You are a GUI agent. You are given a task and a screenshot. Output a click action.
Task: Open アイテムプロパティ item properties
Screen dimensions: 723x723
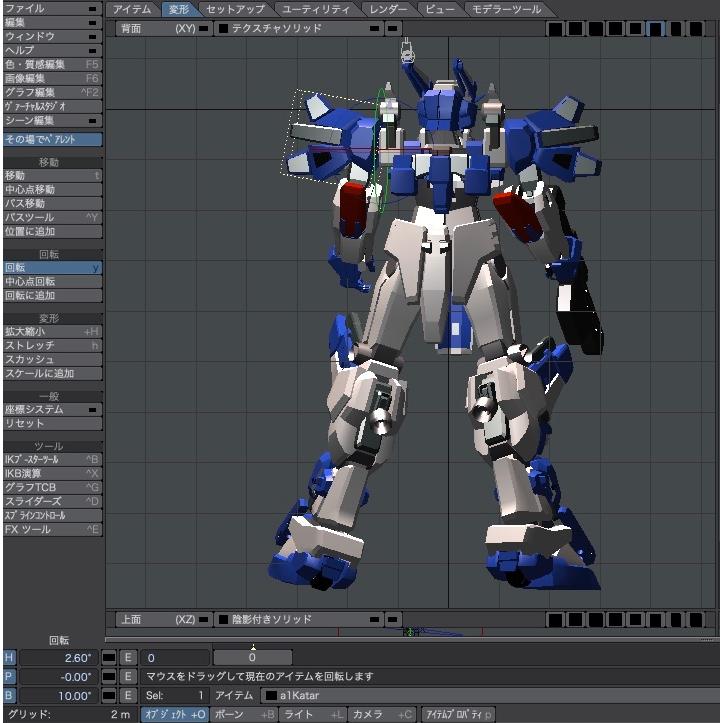pyautogui.click(x=458, y=714)
